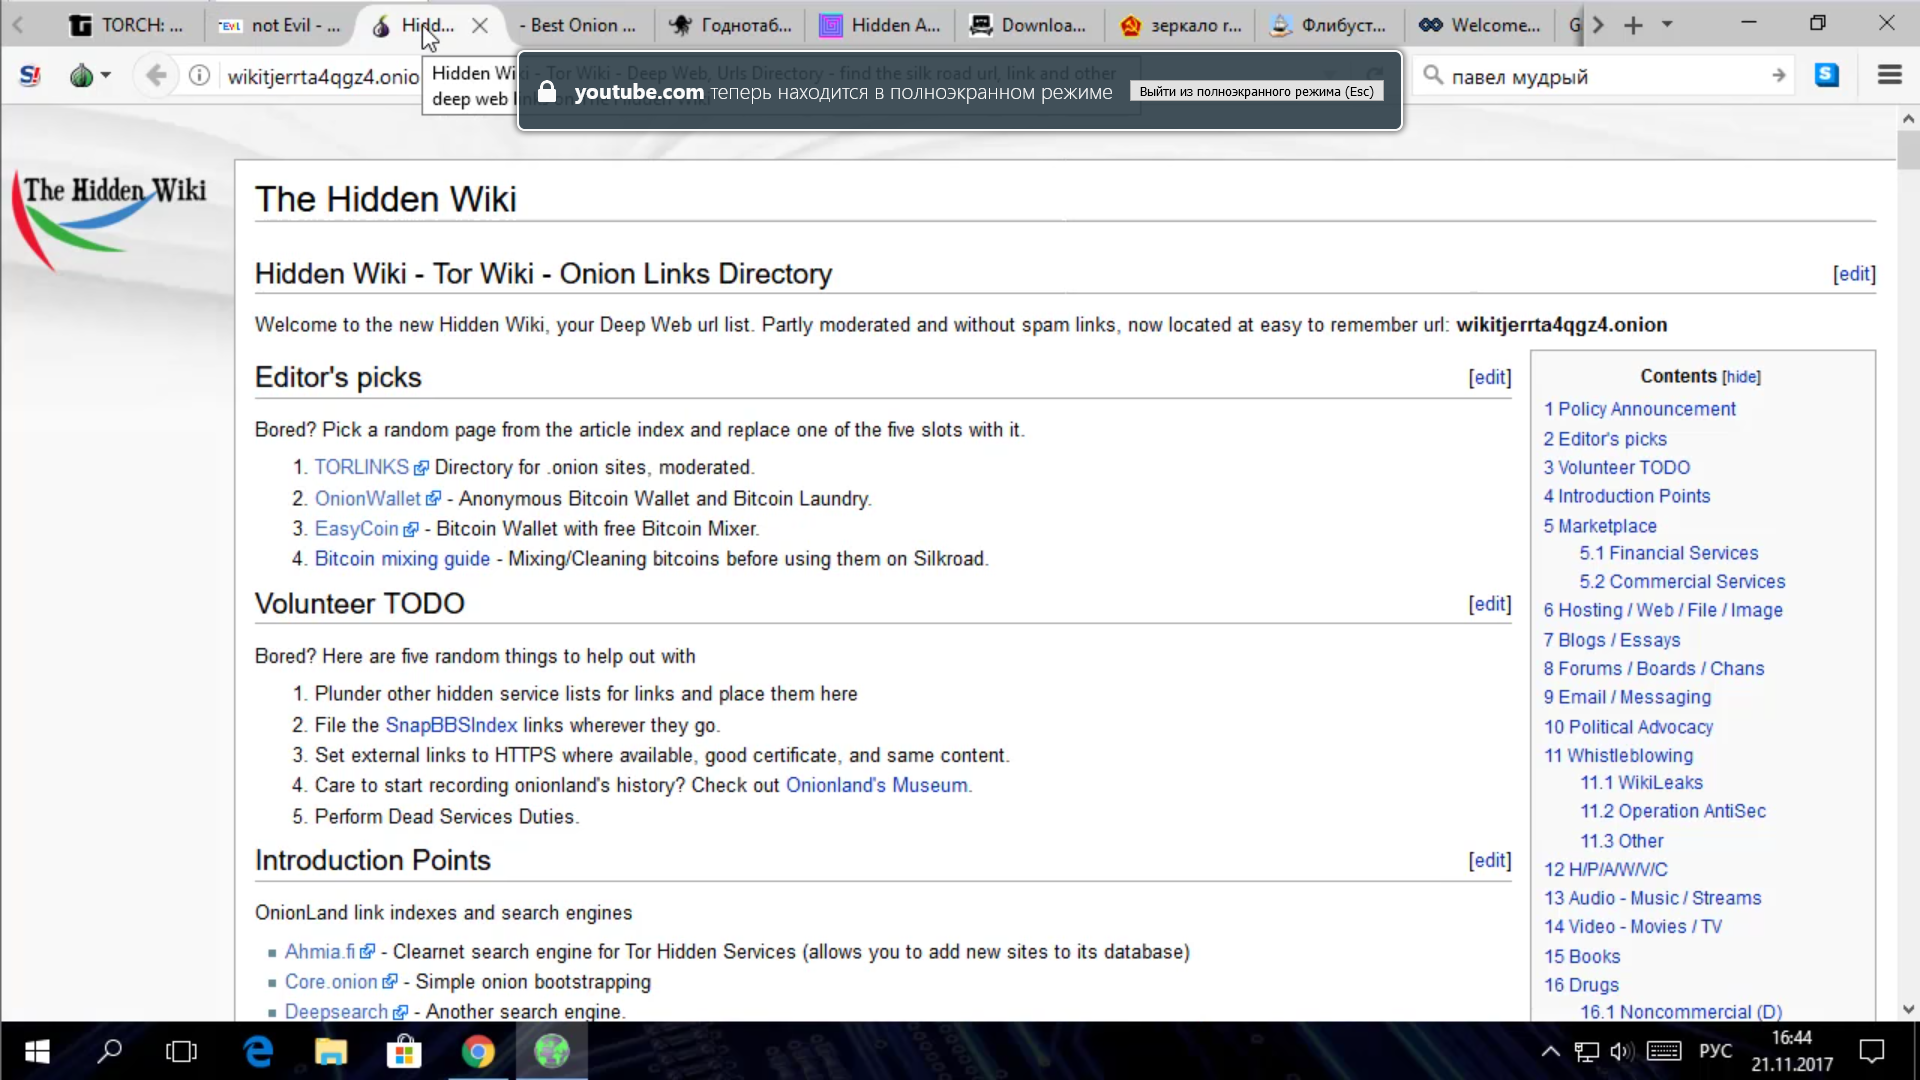Switch to the Флибуст tab
The image size is (1920, 1080).
click(1330, 26)
